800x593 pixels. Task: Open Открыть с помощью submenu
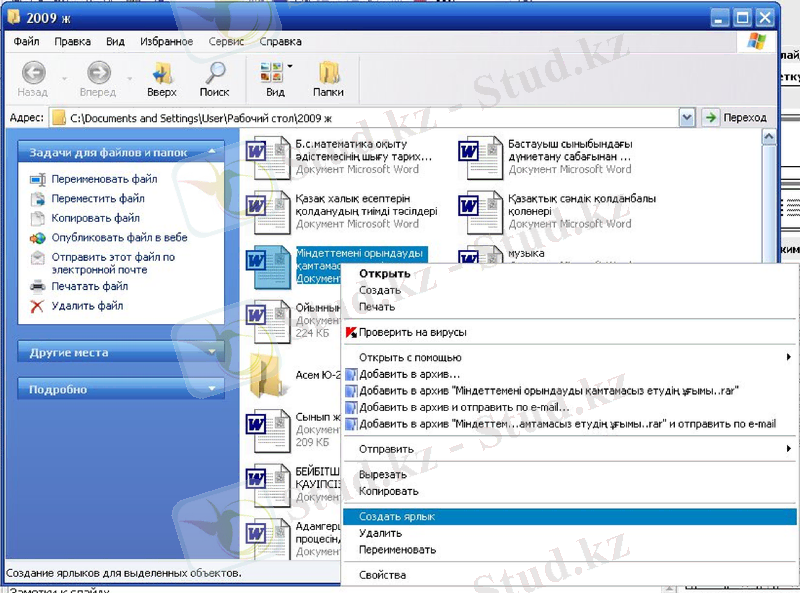click(410, 357)
